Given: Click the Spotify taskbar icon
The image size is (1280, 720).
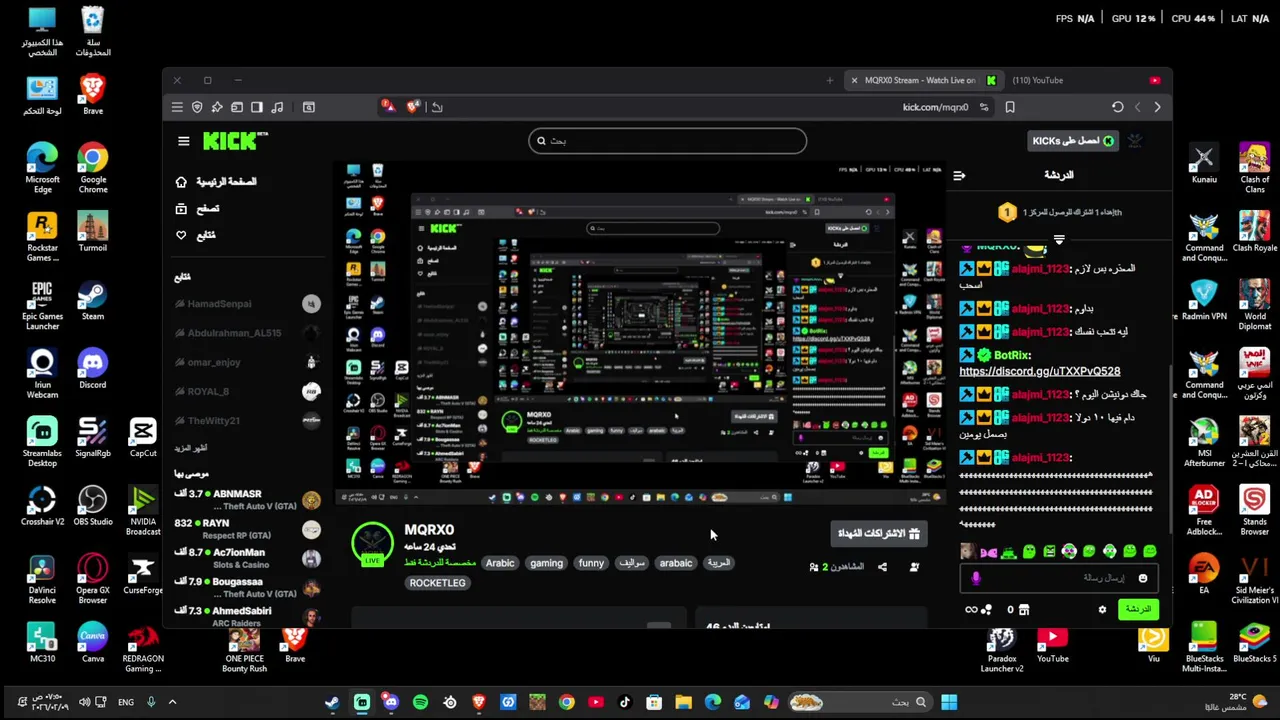Looking at the screenshot, I should [x=420, y=702].
